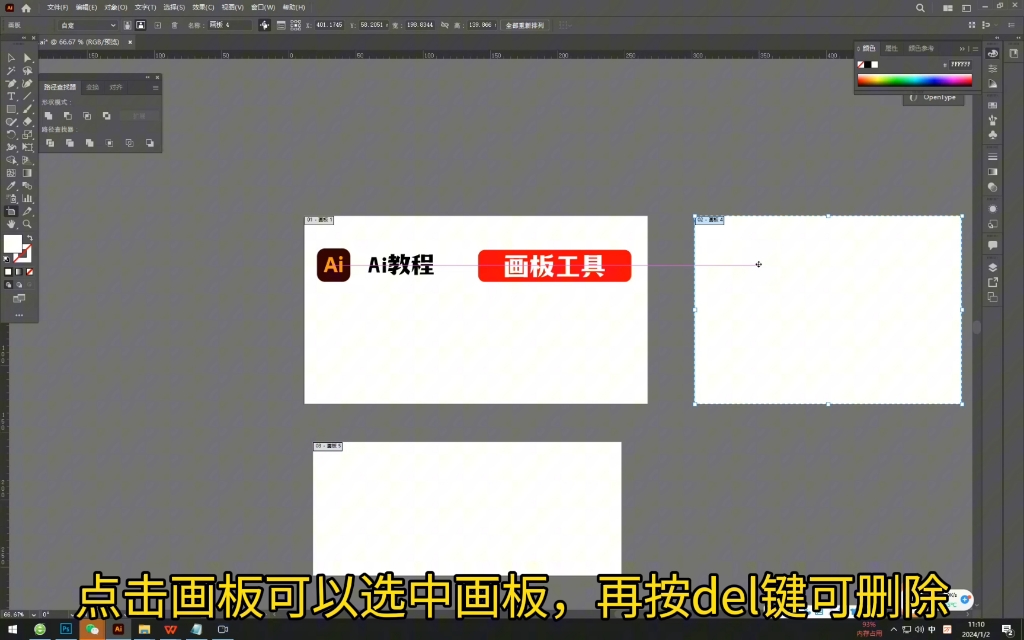Apply the Exclude shape mode in Pathfinder

pyautogui.click(x=107, y=115)
